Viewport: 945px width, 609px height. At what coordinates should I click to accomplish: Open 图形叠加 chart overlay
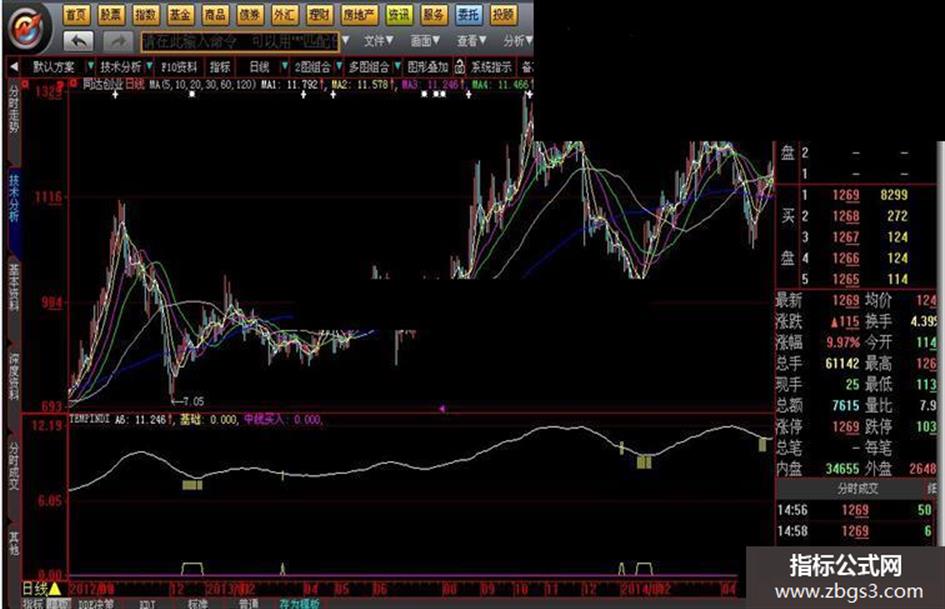pyautogui.click(x=428, y=67)
